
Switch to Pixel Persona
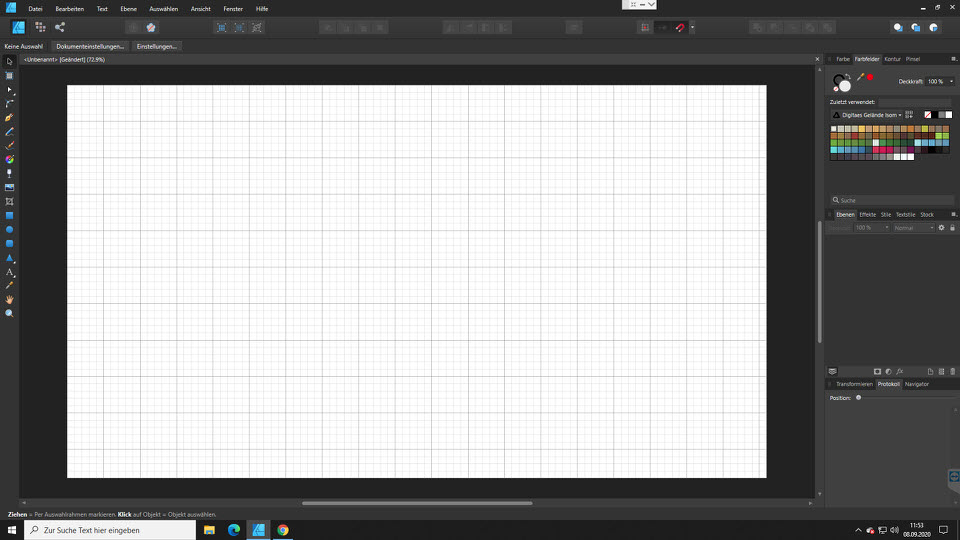[40, 27]
